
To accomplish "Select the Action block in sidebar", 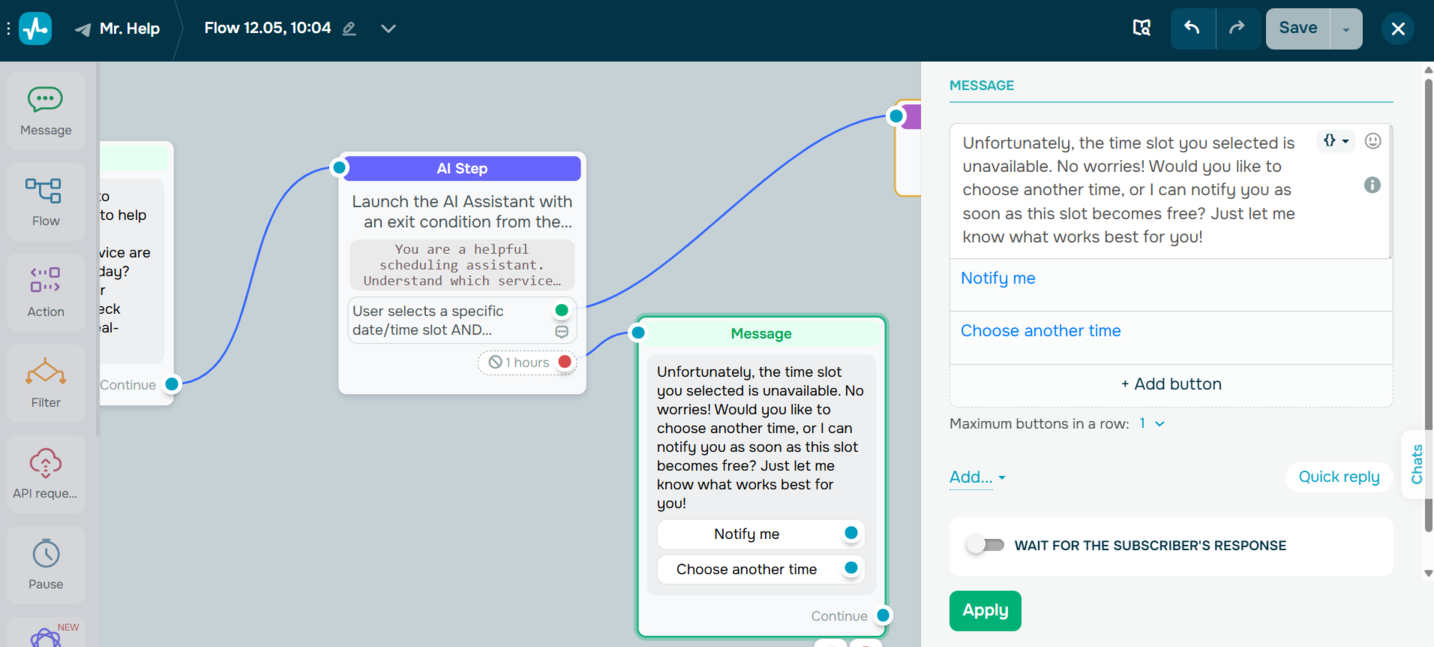I will click(x=46, y=292).
